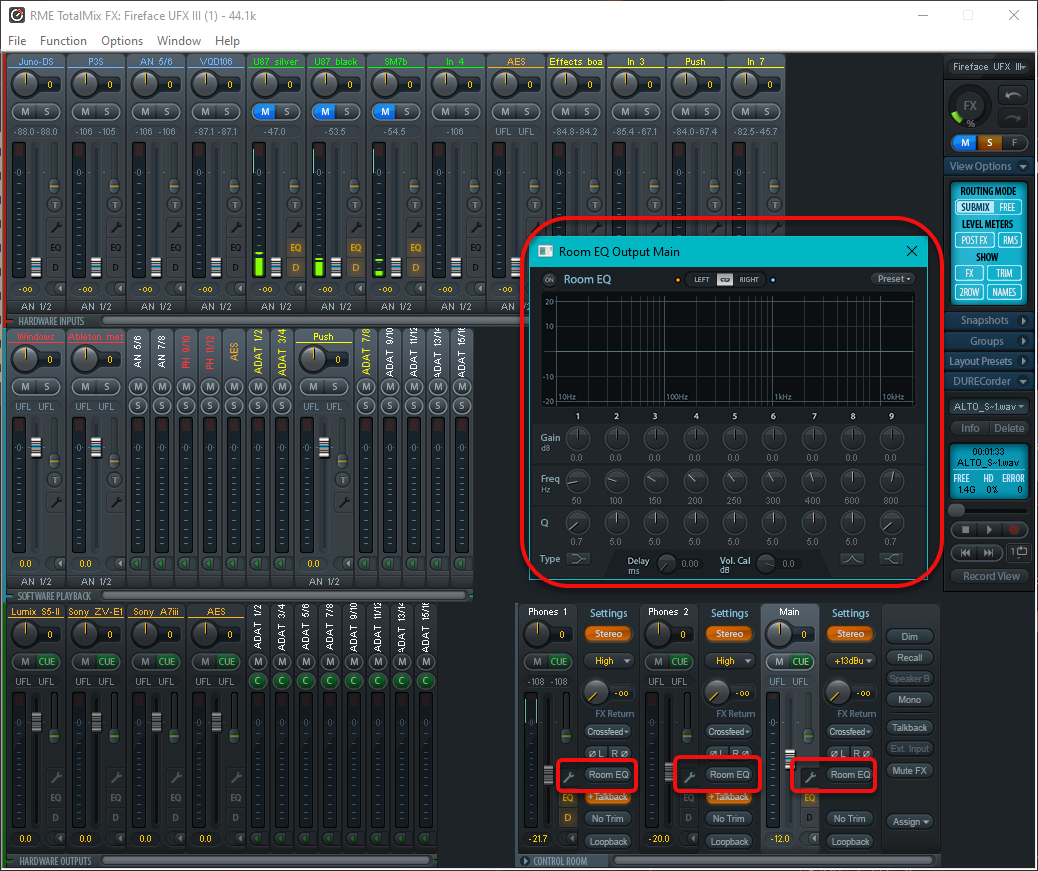The height and width of the screenshot is (871, 1038).
Task: Open the Function menu
Action: click(x=63, y=41)
